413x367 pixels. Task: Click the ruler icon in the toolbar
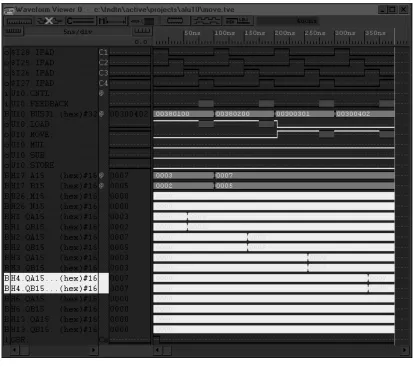point(19,21)
